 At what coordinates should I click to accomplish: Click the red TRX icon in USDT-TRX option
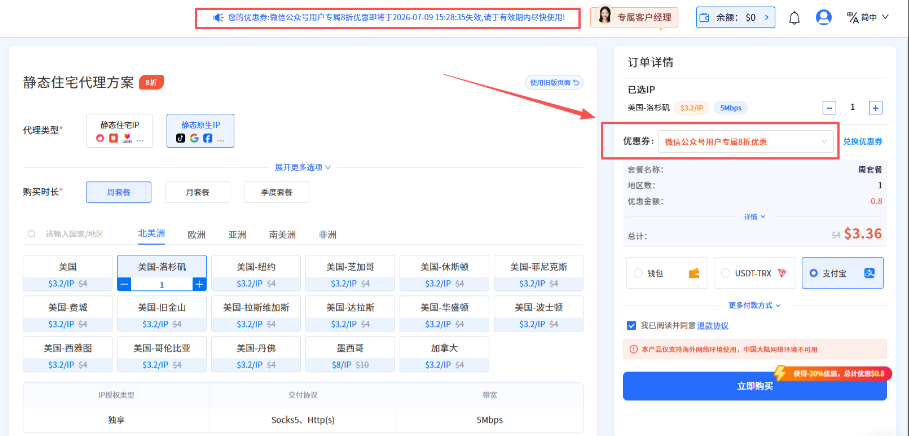click(x=782, y=273)
